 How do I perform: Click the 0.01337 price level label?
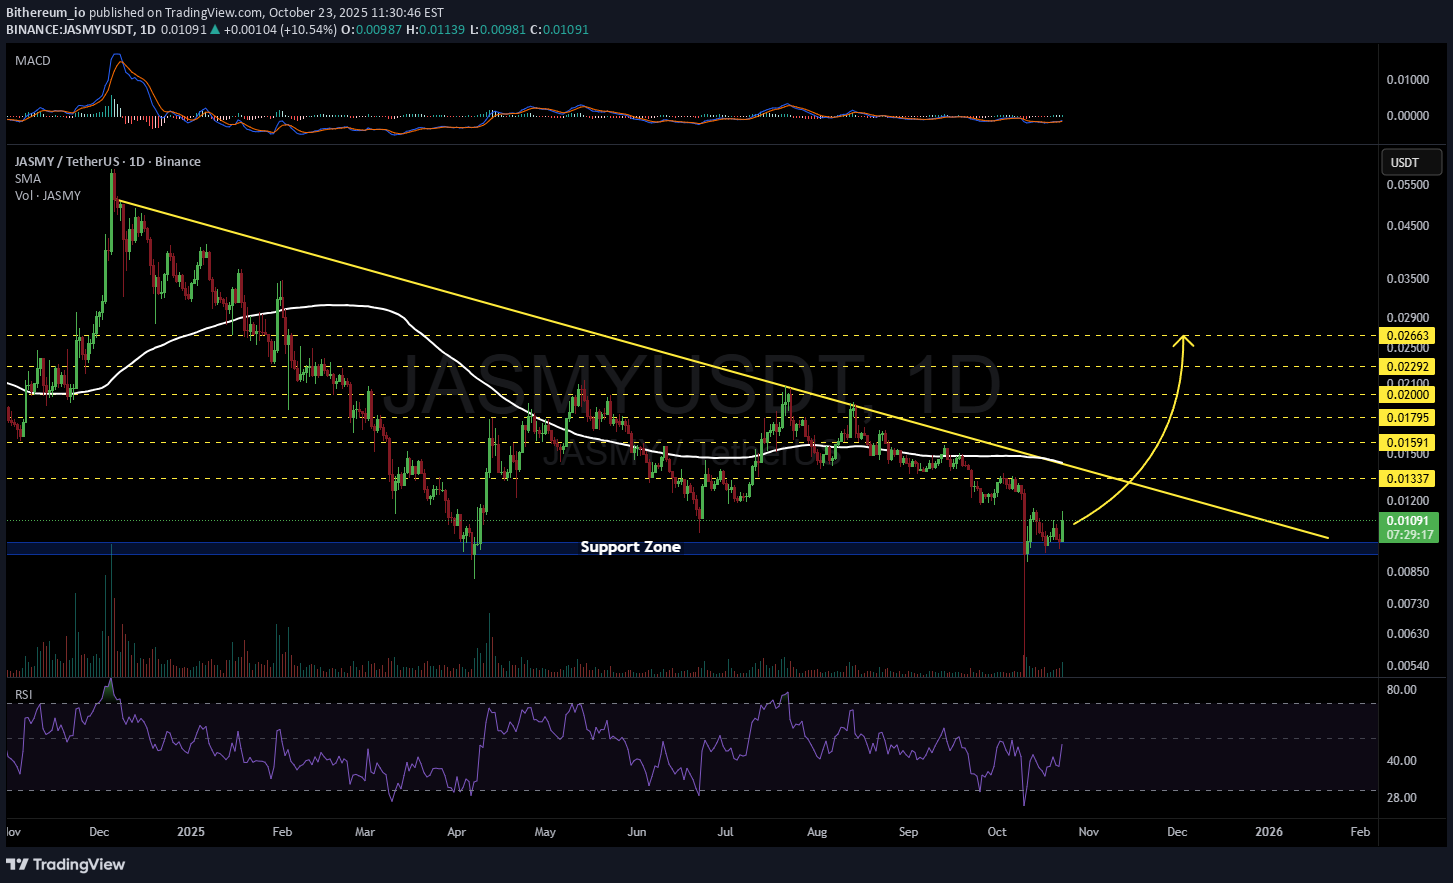pyautogui.click(x=1406, y=479)
